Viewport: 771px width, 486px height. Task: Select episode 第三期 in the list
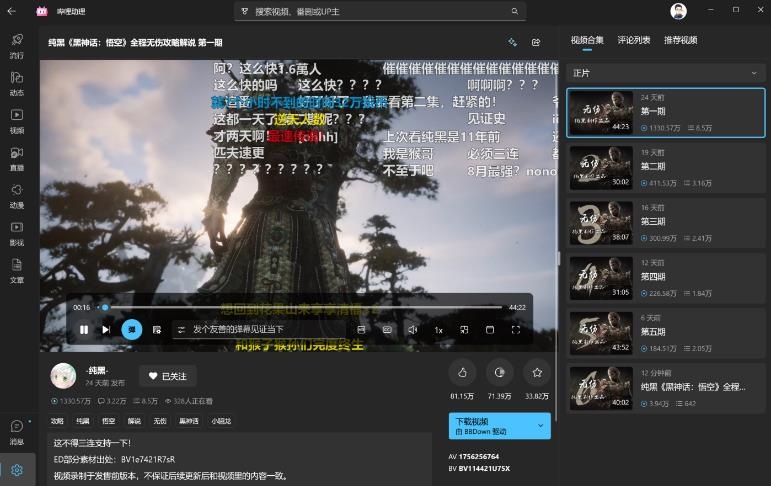[665, 223]
